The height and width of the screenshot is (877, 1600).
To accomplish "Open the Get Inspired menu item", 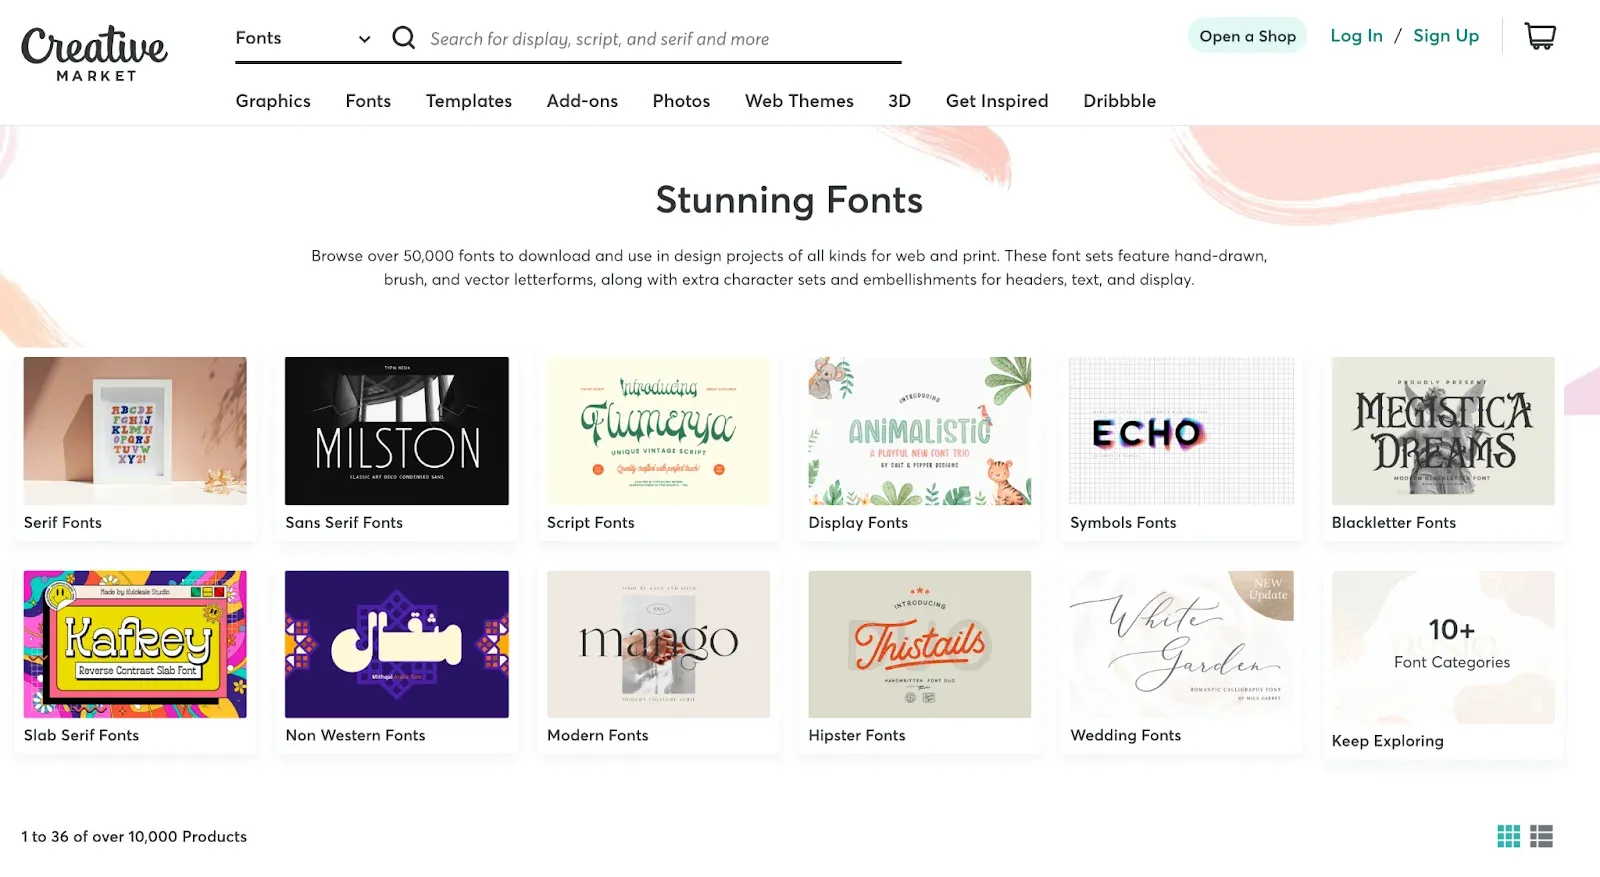I will 997,101.
